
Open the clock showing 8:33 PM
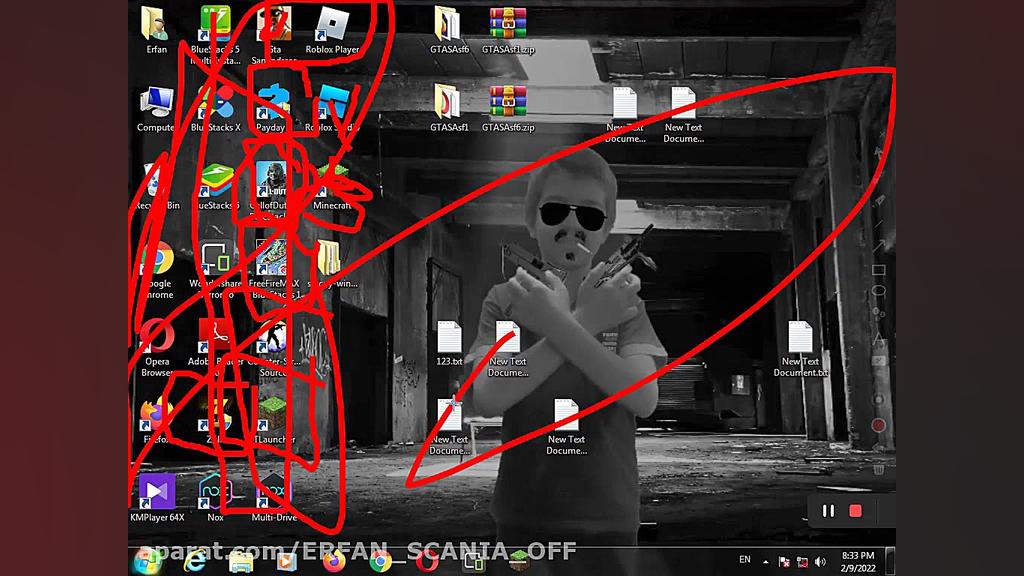(857, 562)
